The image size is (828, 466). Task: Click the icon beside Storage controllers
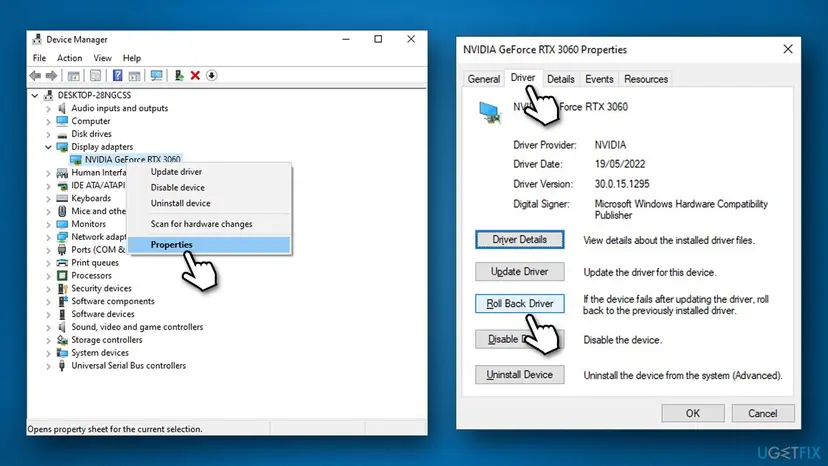62,340
